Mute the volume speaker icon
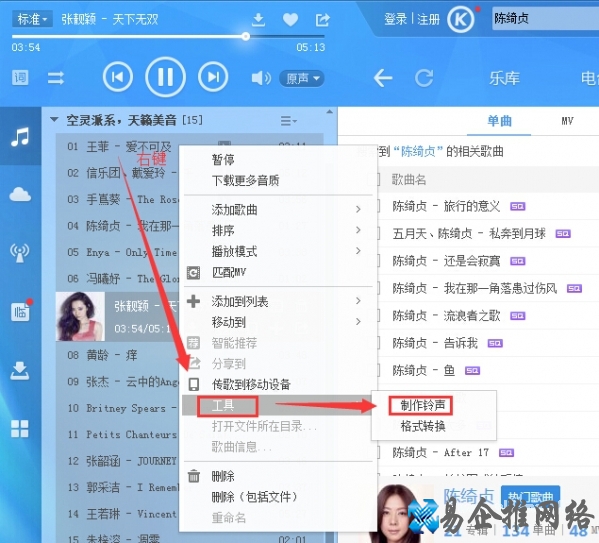599x543 pixels. [261, 78]
